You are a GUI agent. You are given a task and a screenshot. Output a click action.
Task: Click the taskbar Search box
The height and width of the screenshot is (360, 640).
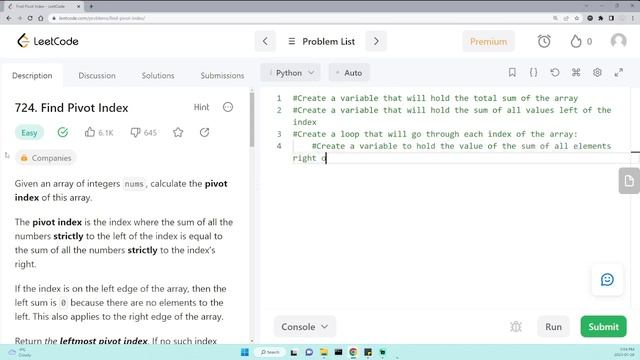[270, 352]
